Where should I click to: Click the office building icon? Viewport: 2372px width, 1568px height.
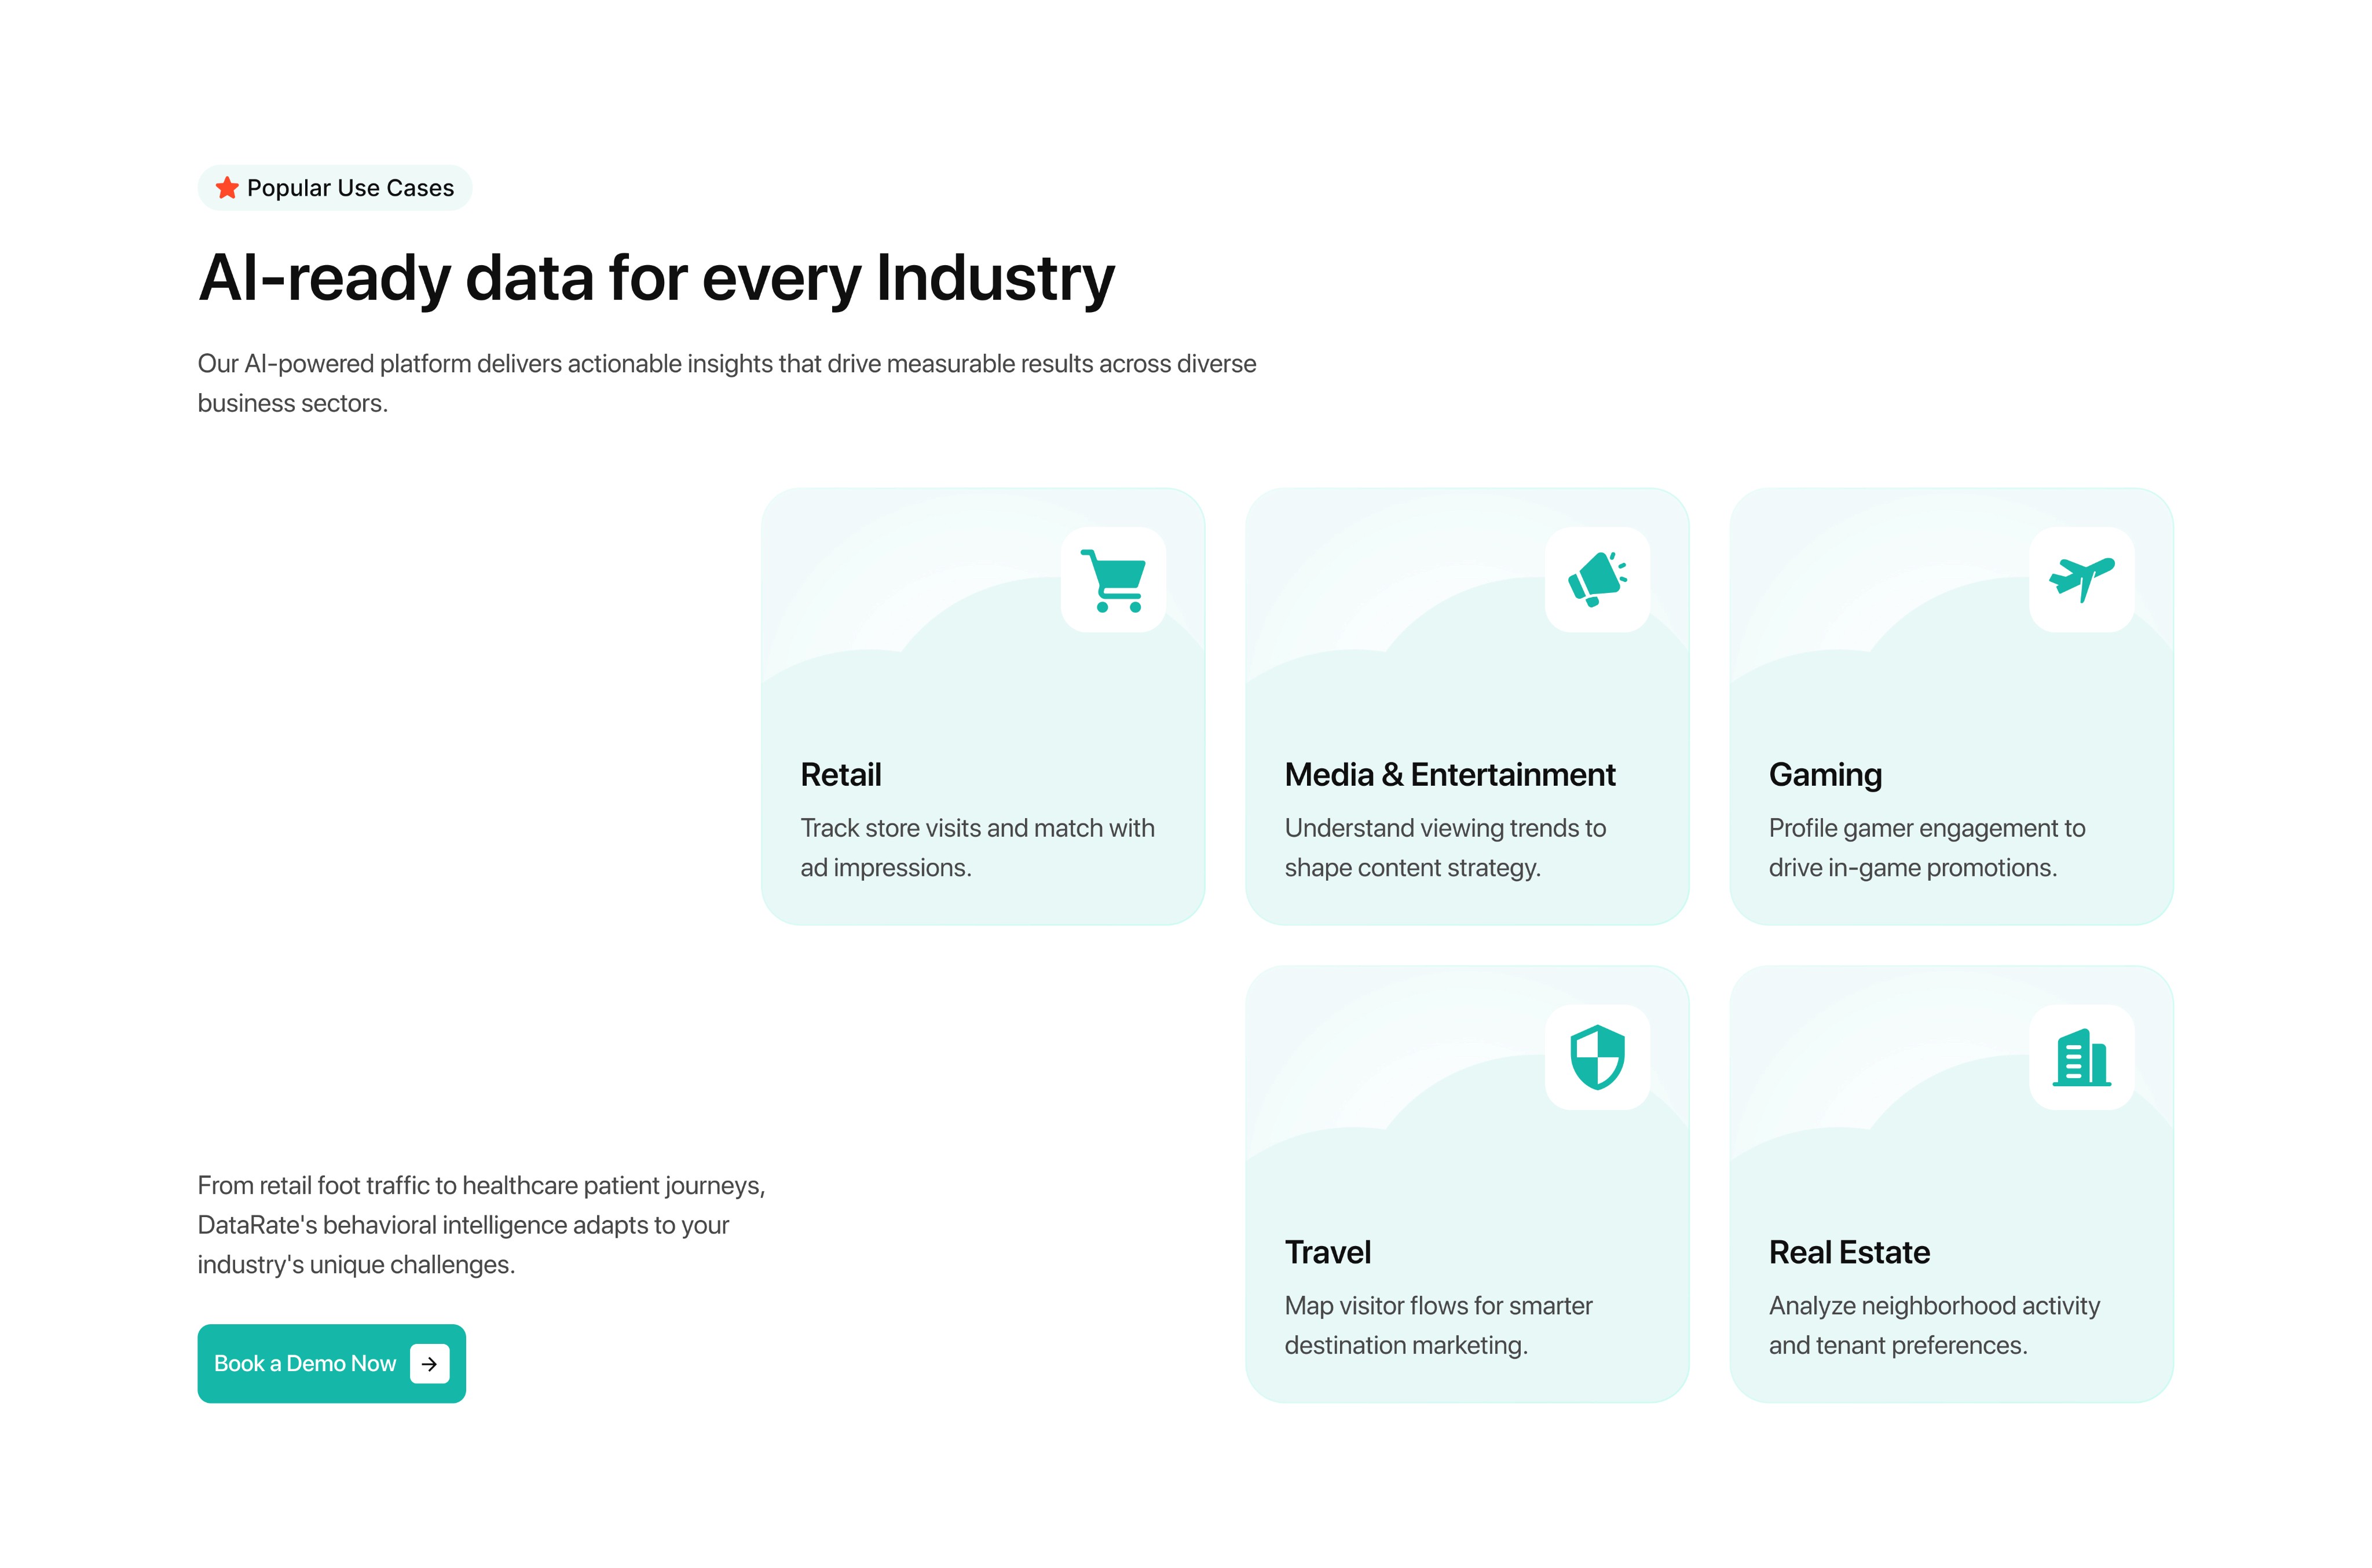coord(2081,1057)
